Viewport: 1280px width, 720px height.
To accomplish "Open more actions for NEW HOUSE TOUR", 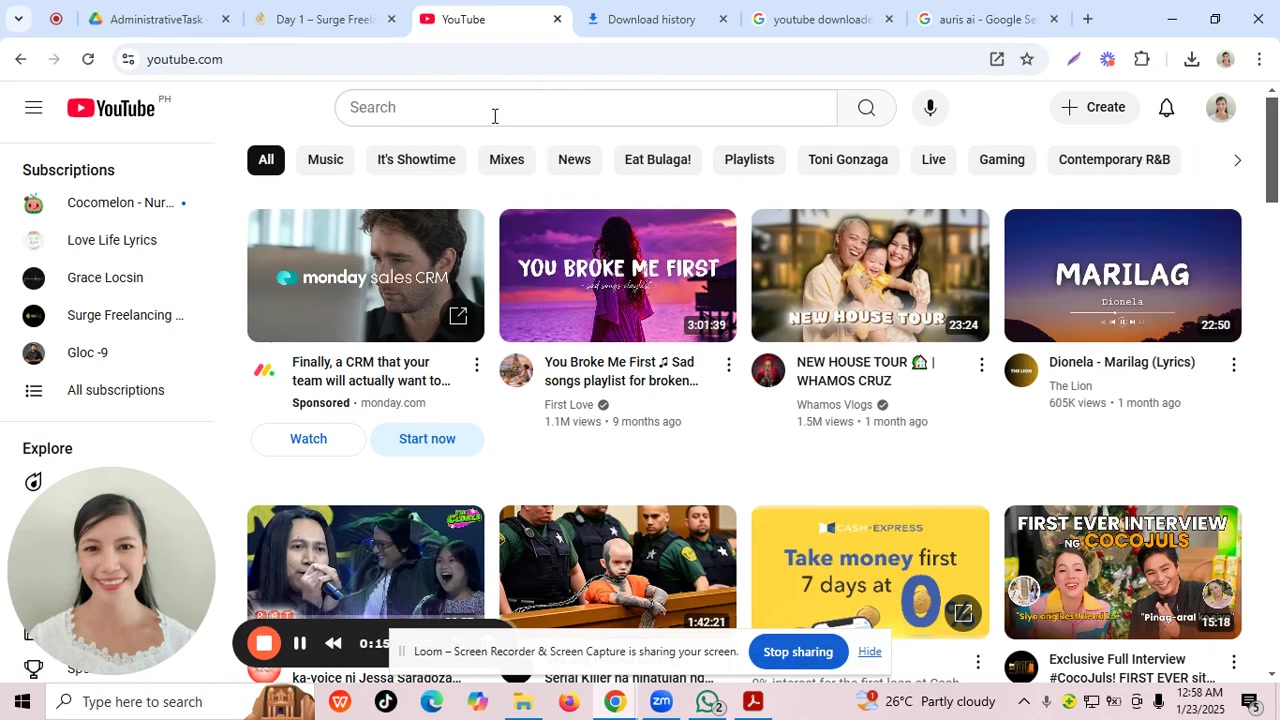I will (981, 365).
